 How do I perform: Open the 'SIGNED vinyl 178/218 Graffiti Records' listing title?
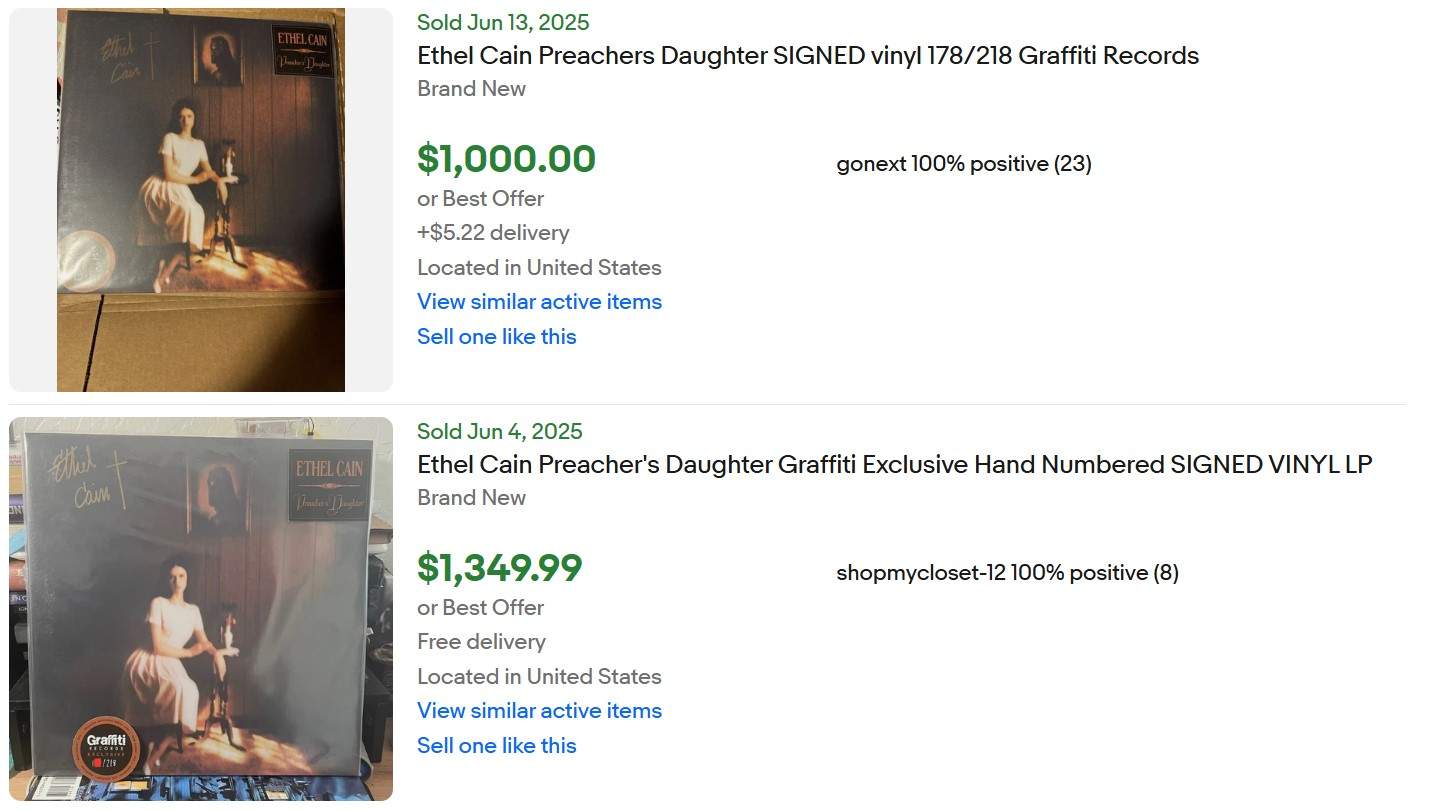(x=808, y=56)
